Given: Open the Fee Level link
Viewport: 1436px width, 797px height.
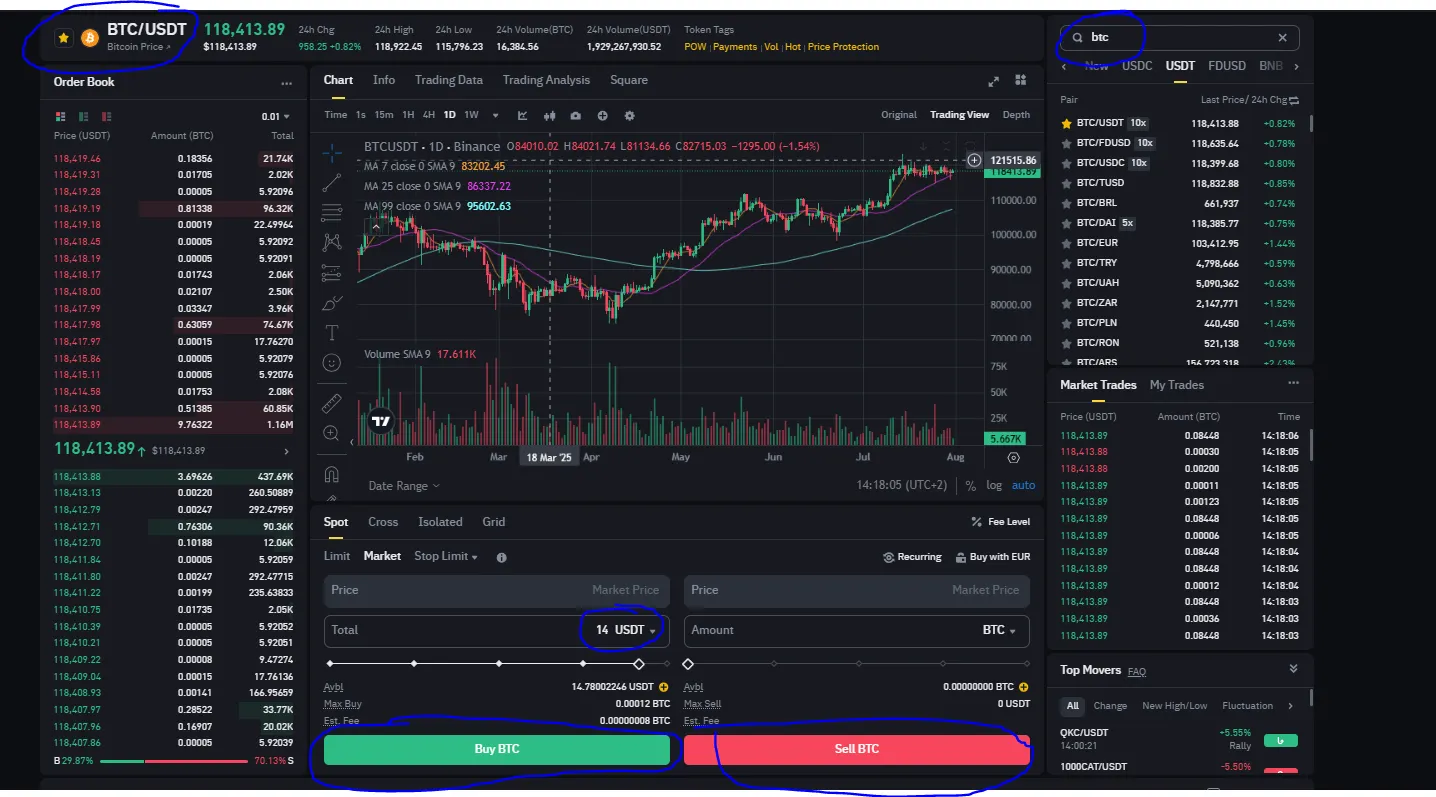Looking at the screenshot, I should pyautogui.click(x=1000, y=522).
